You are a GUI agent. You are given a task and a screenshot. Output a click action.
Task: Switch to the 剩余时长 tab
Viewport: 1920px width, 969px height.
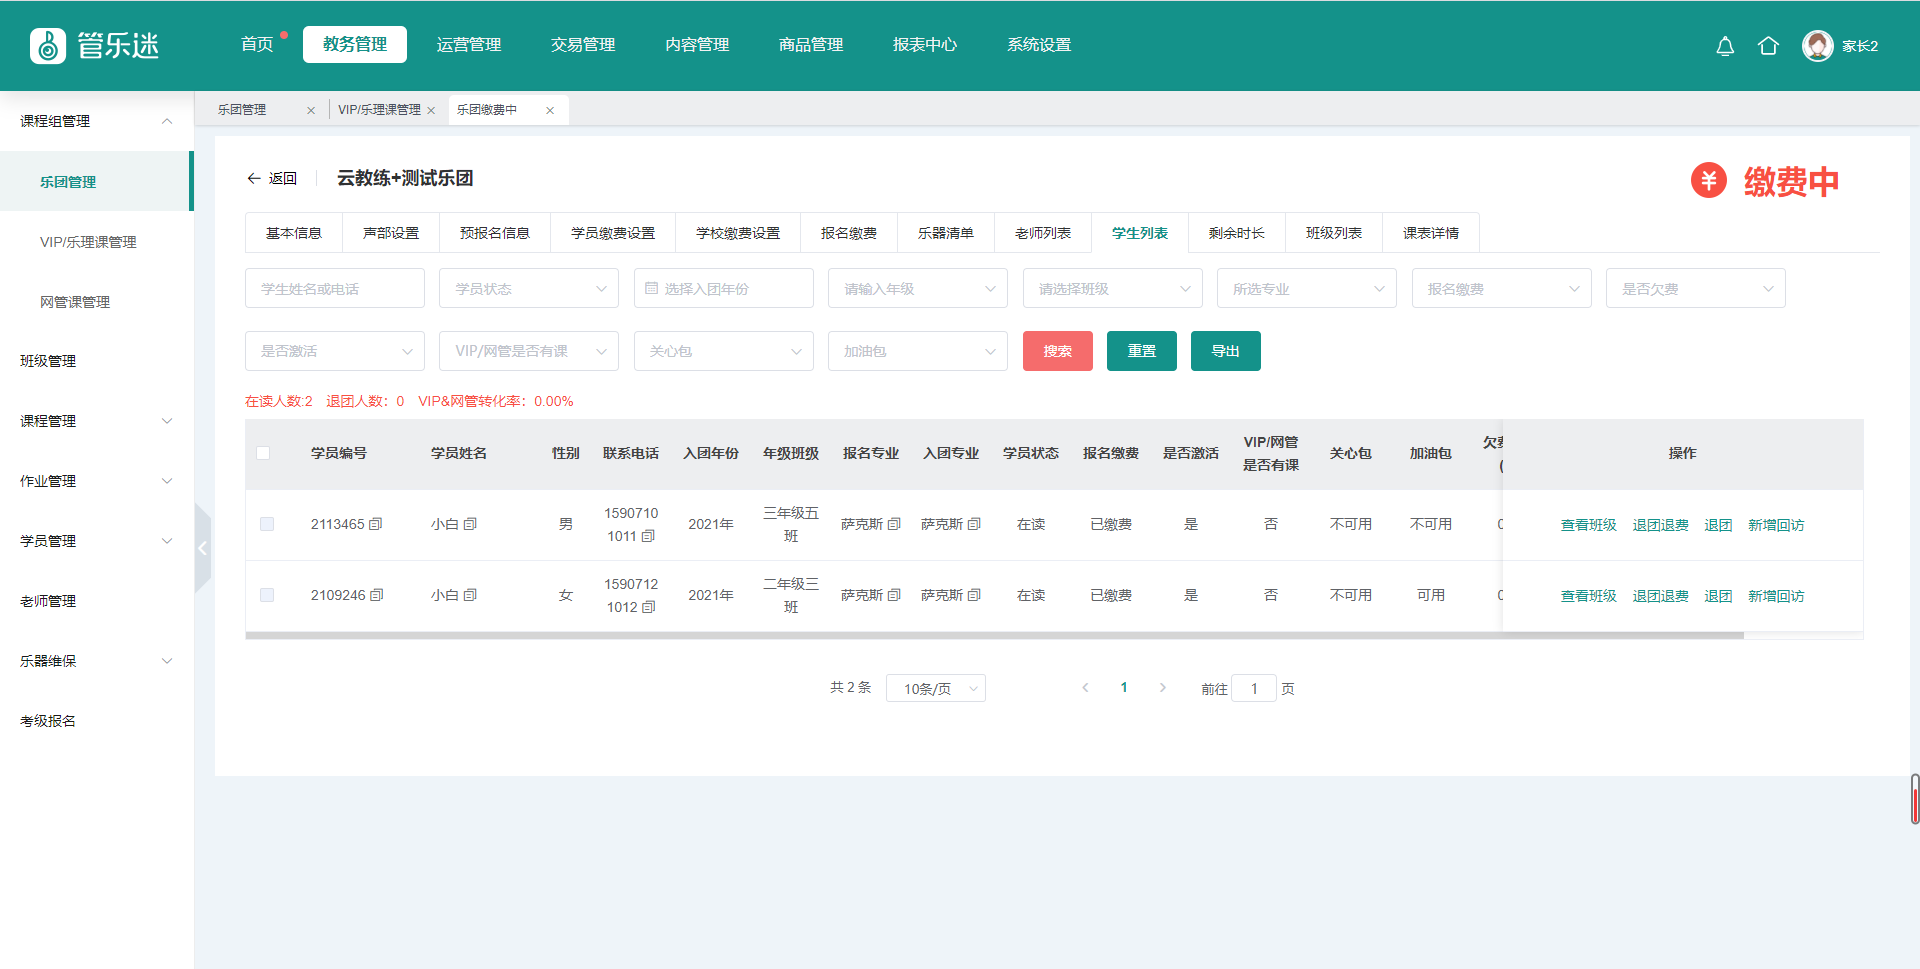point(1236,233)
